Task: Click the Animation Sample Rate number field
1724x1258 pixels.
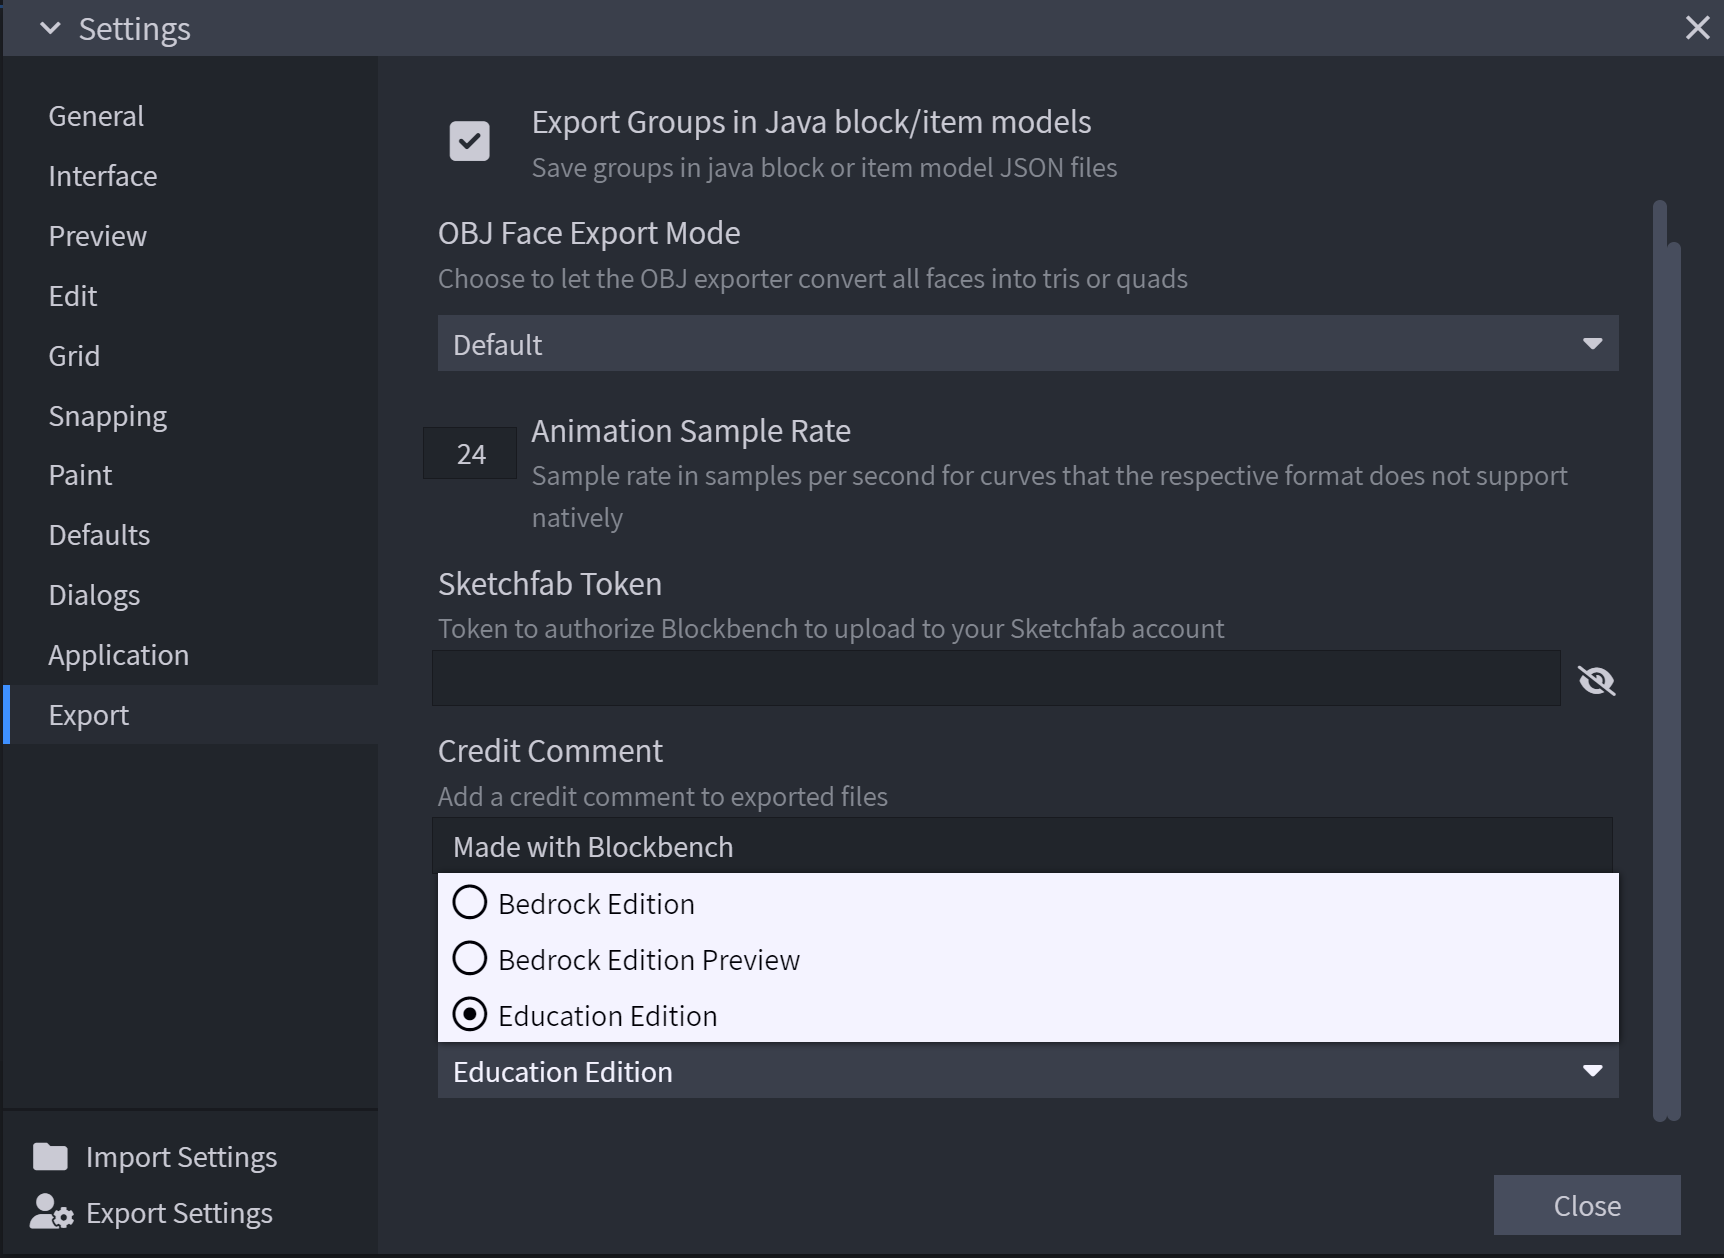Action: (470, 454)
